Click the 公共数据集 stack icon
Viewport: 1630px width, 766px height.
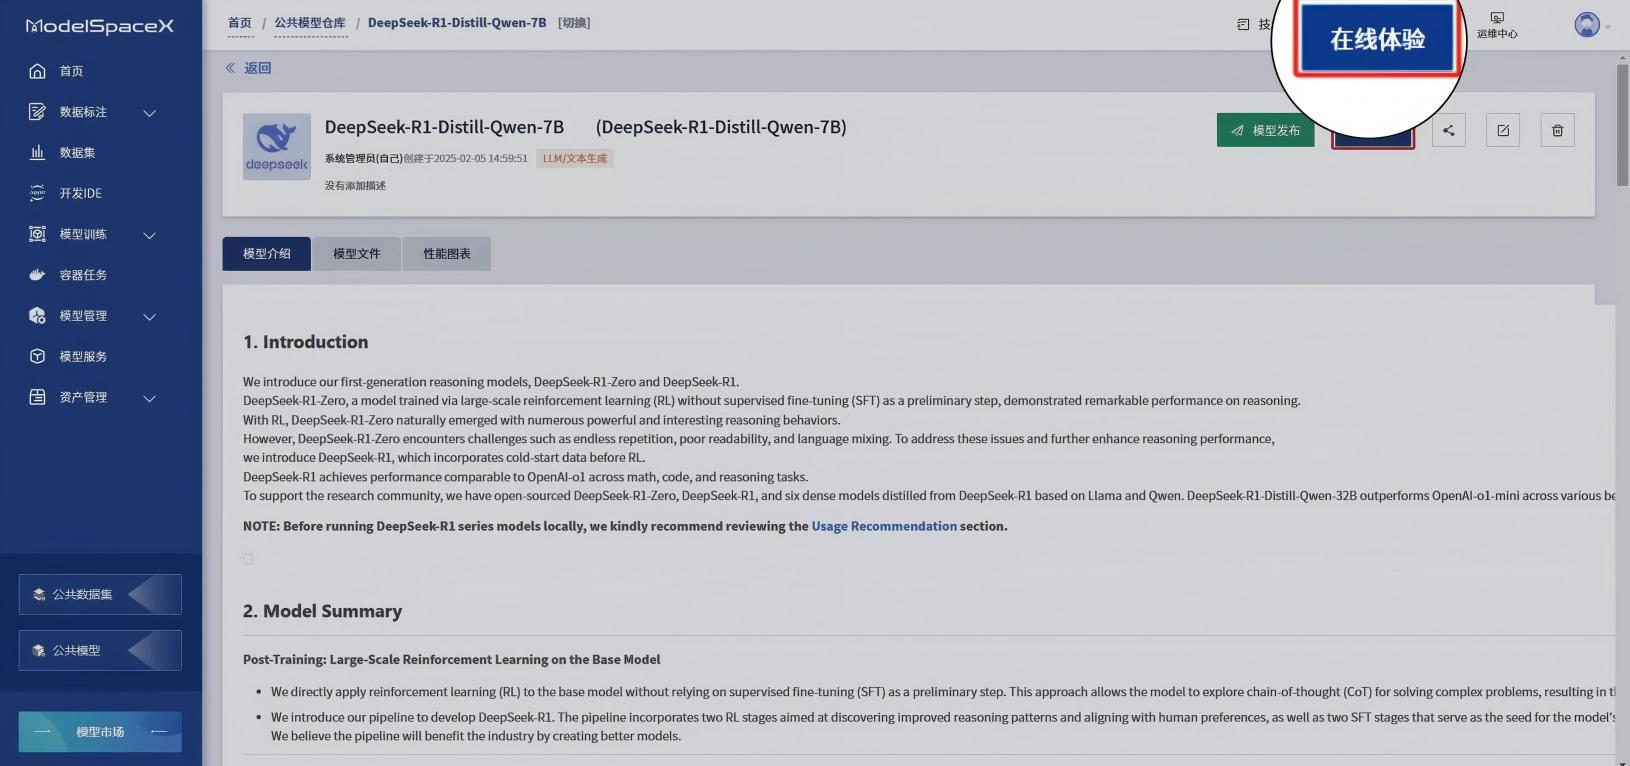[39, 594]
